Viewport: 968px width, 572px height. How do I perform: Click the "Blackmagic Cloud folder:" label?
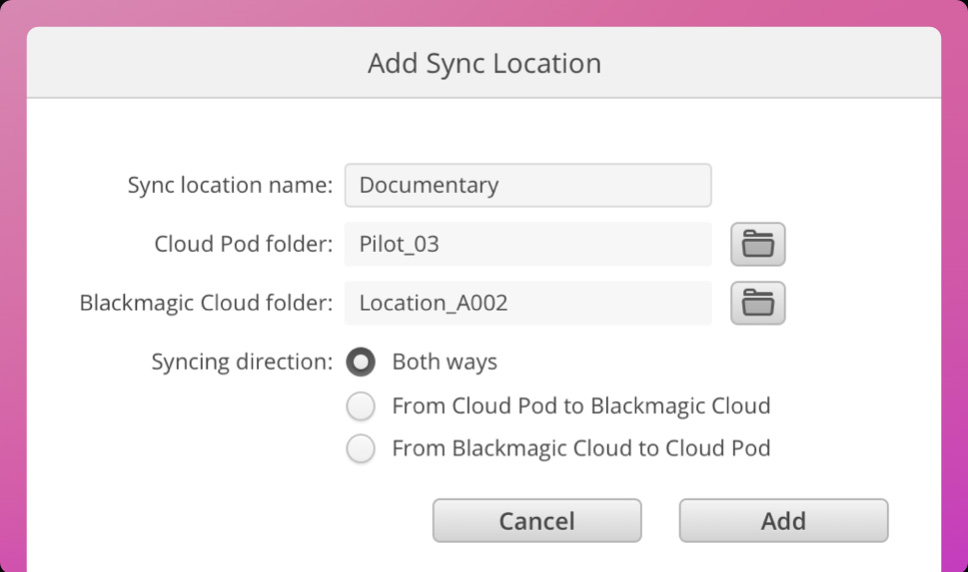(206, 303)
